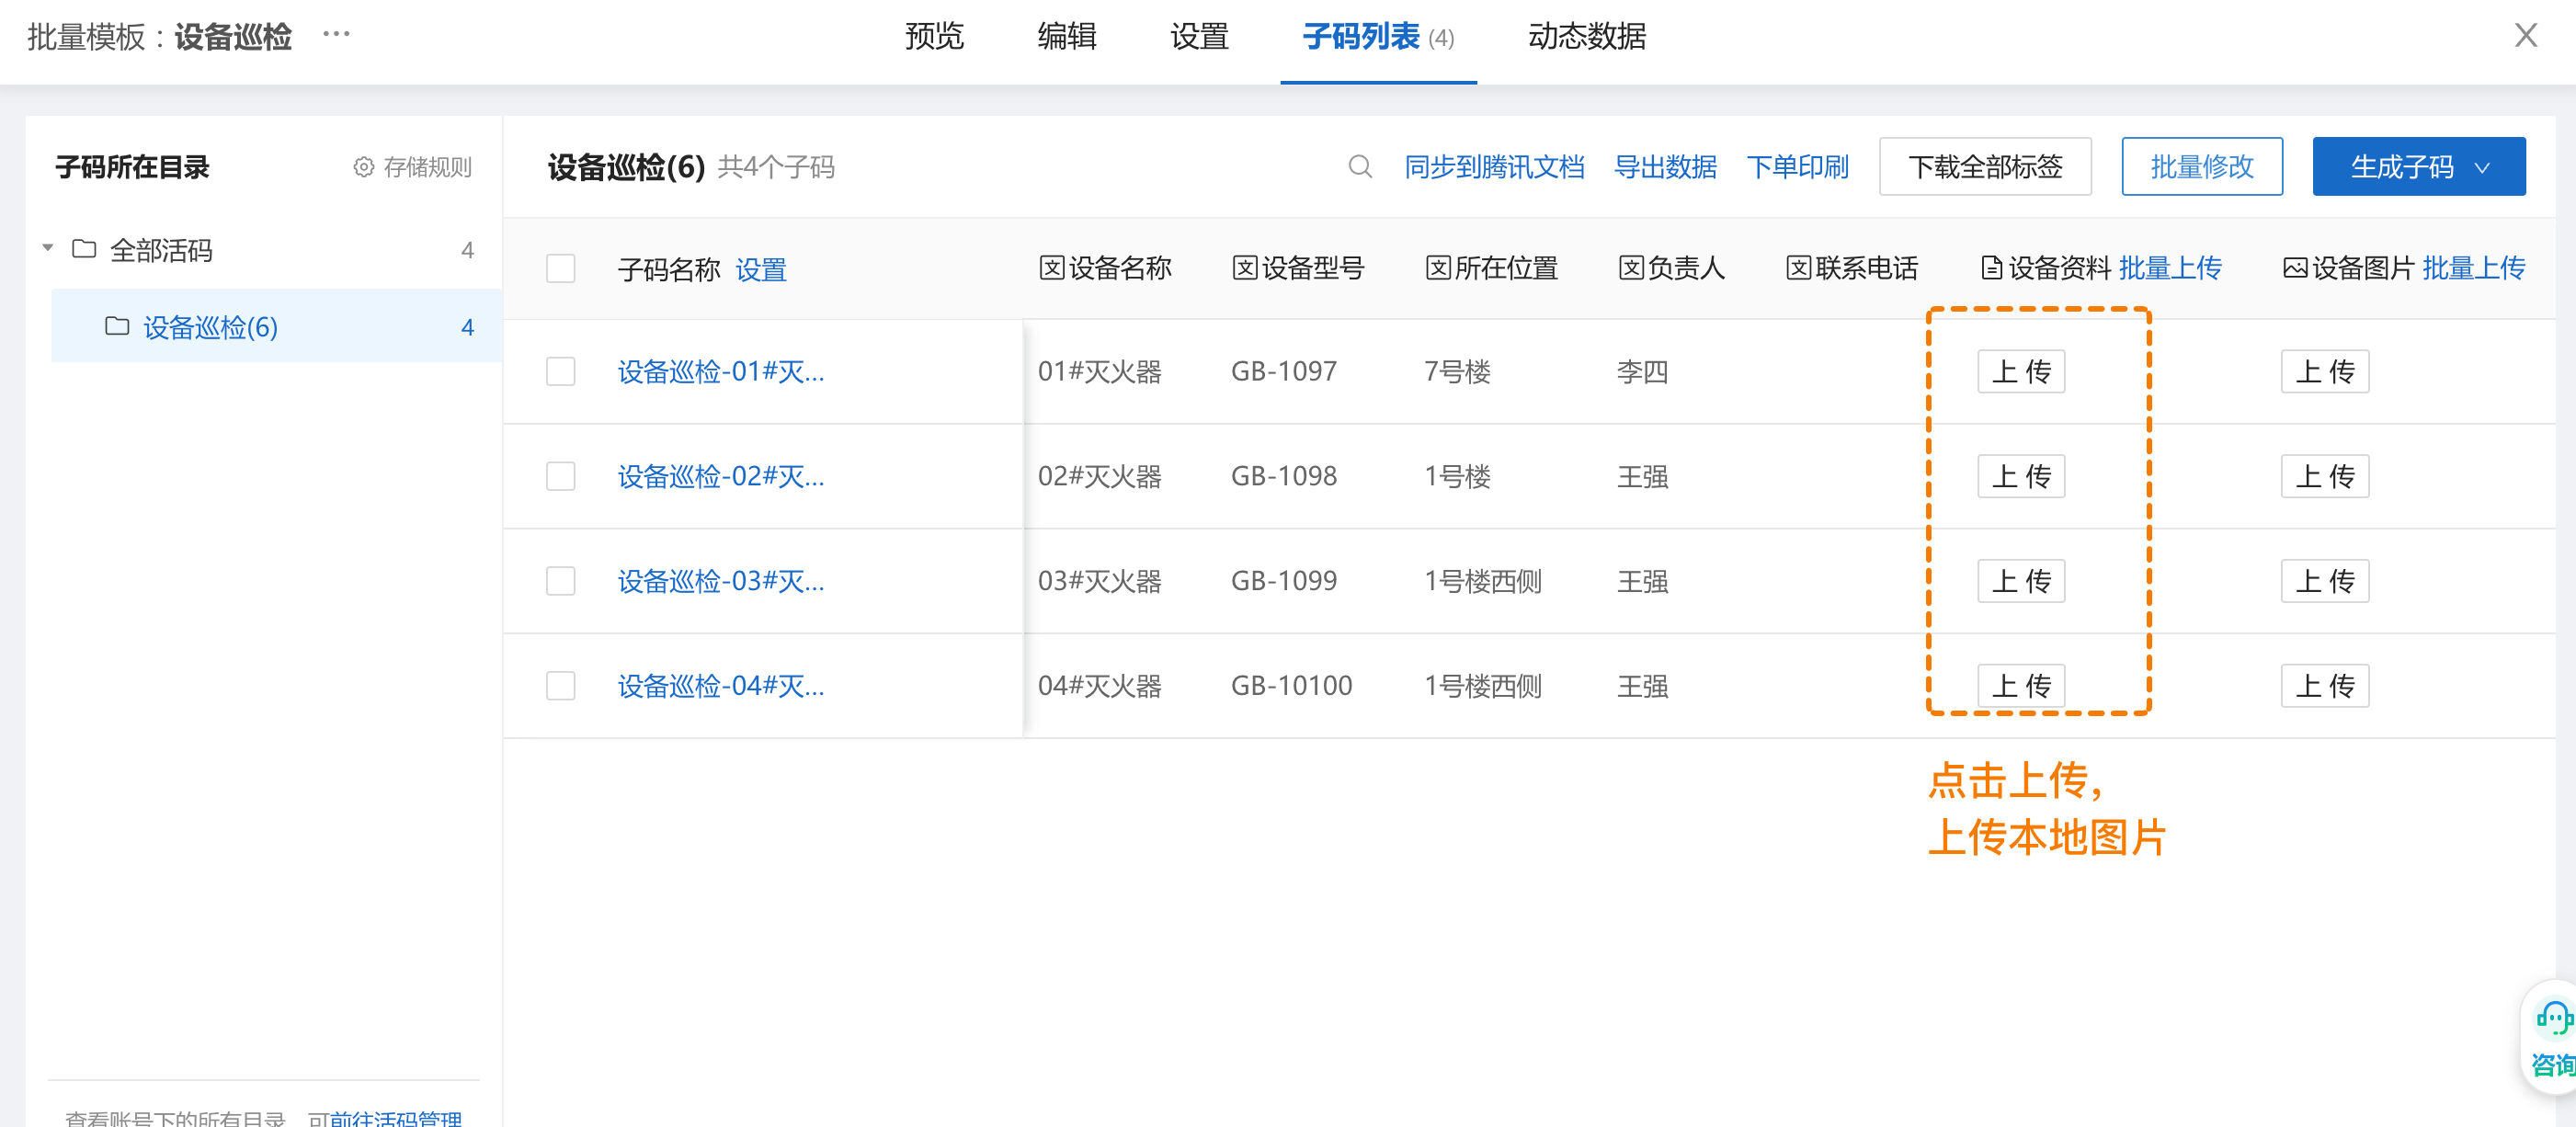
Task: Upload 设备图片 for the 04#灭火器 row
Action: click(2325, 686)
